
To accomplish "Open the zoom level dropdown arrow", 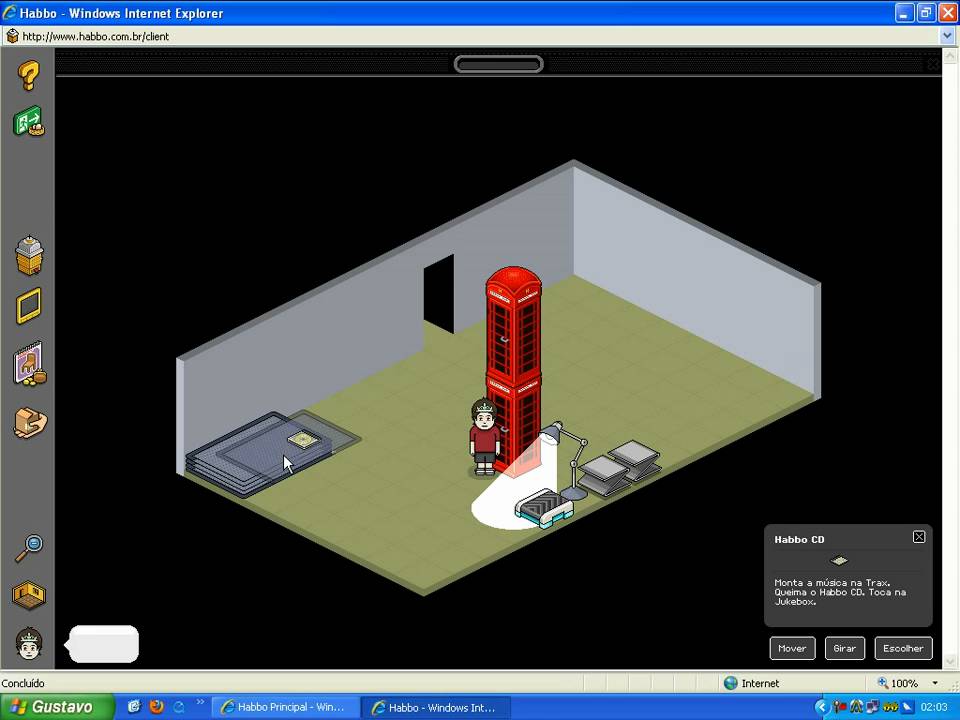I will (935, 683).
